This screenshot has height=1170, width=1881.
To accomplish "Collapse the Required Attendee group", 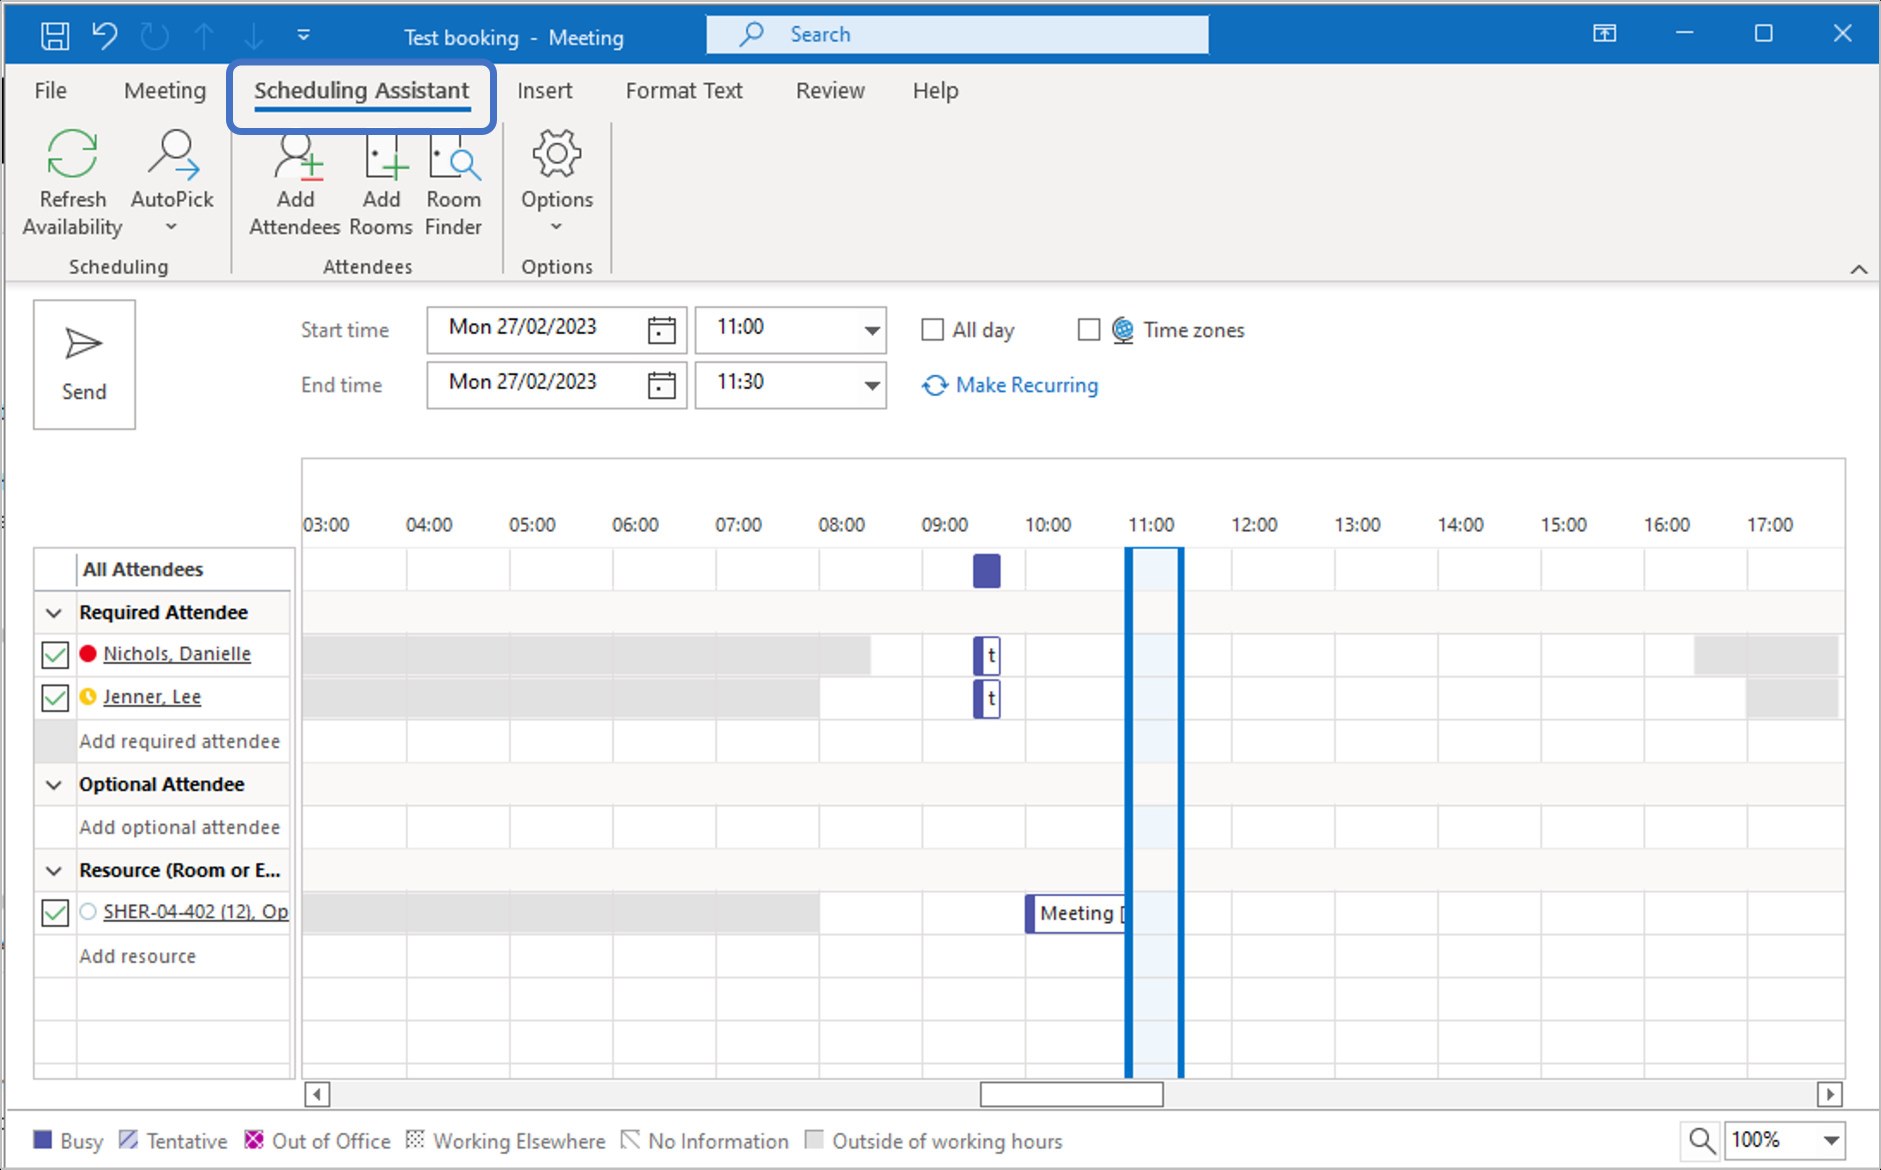I will click(x=55, y=613).
